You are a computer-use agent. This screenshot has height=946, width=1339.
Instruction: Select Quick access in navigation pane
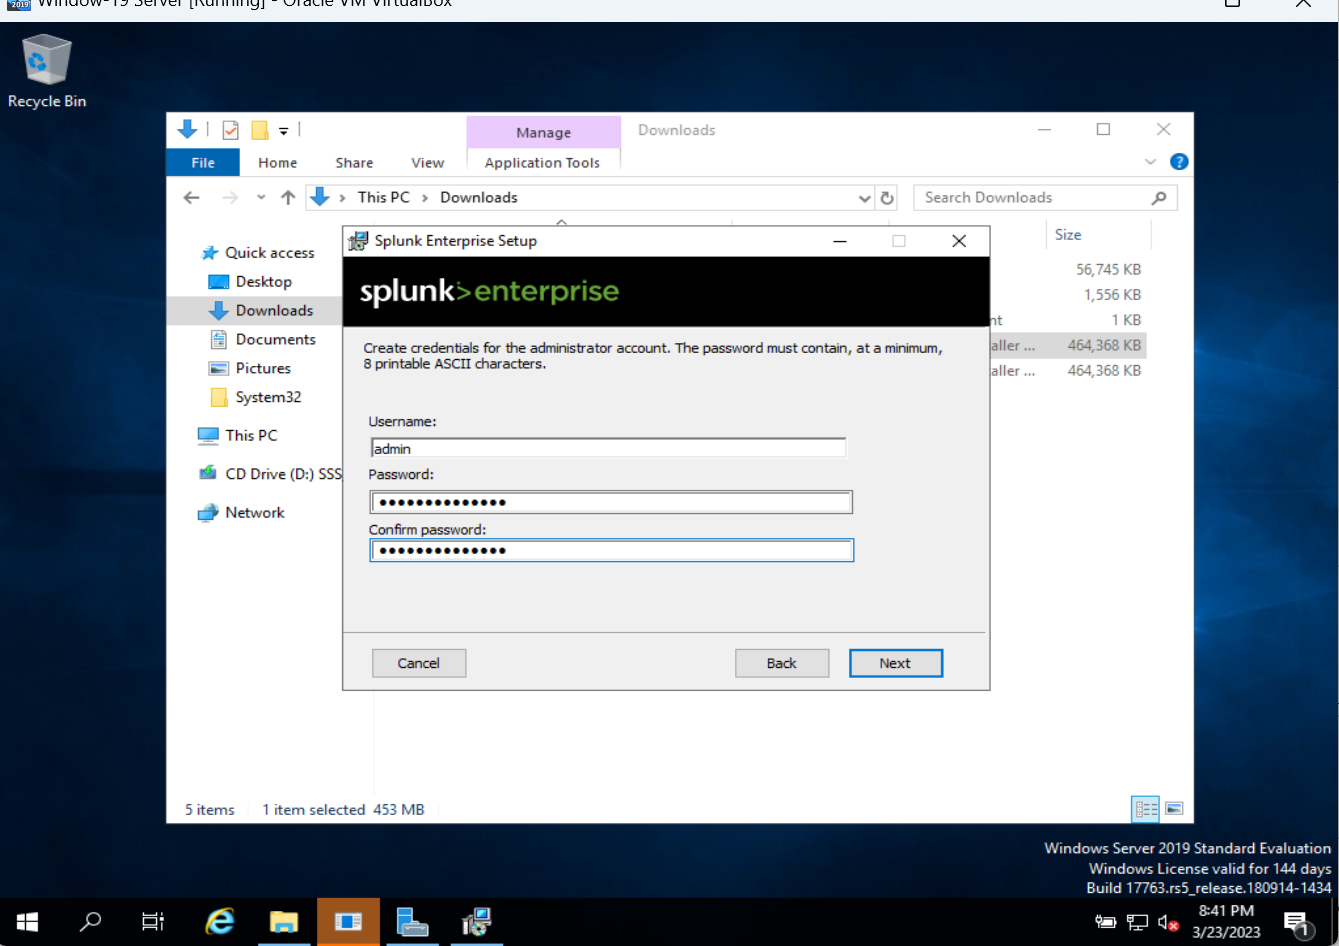269,253
